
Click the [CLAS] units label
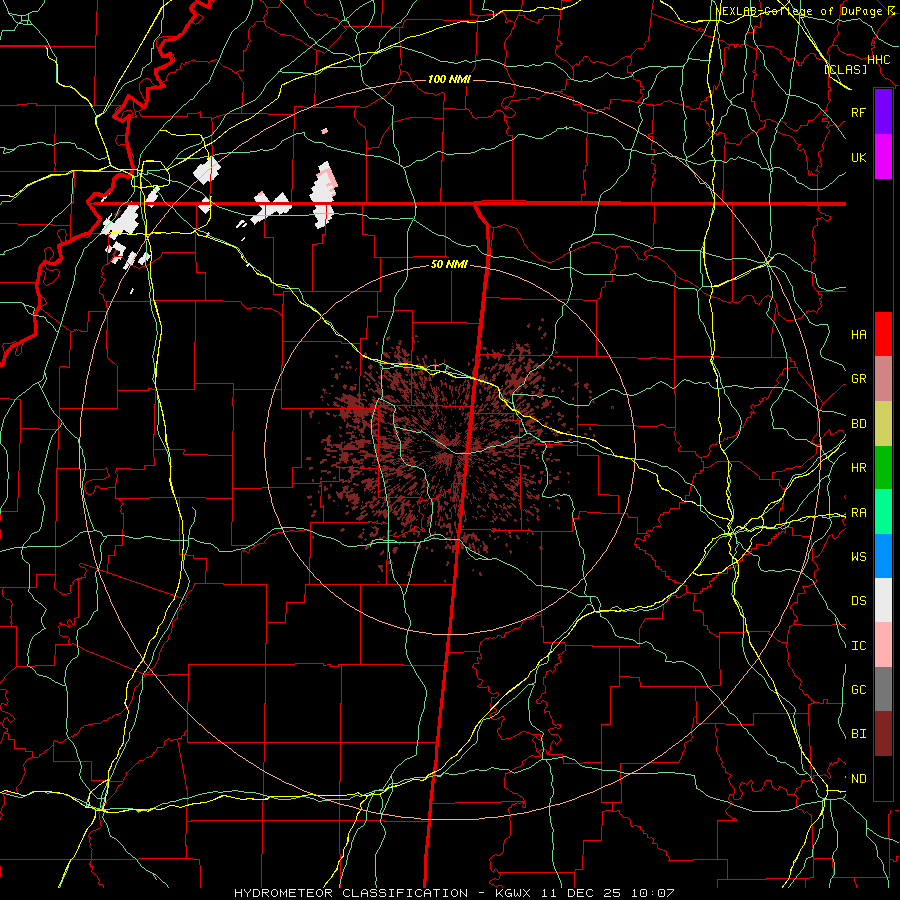(845, 69)
